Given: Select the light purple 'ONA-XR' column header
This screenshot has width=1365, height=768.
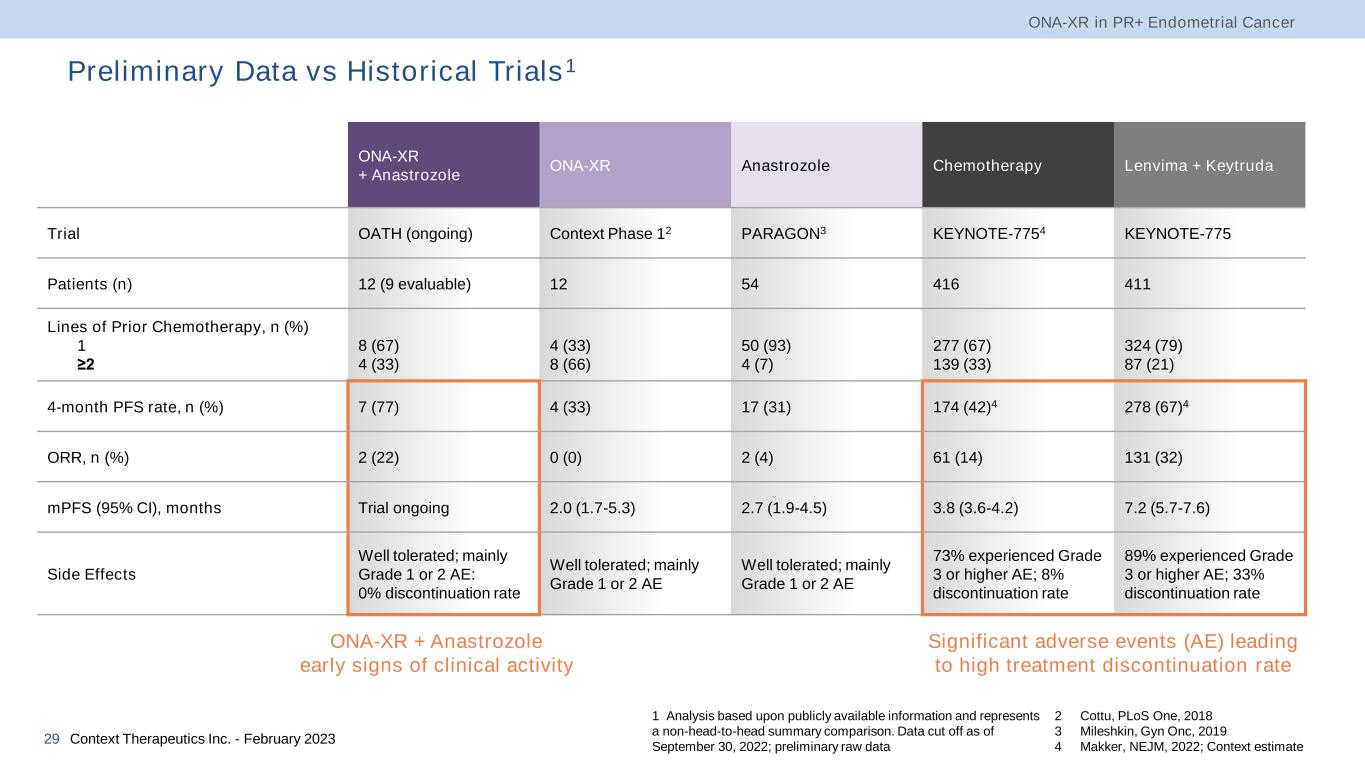Looking at the screenshot, I should [635, 165].
